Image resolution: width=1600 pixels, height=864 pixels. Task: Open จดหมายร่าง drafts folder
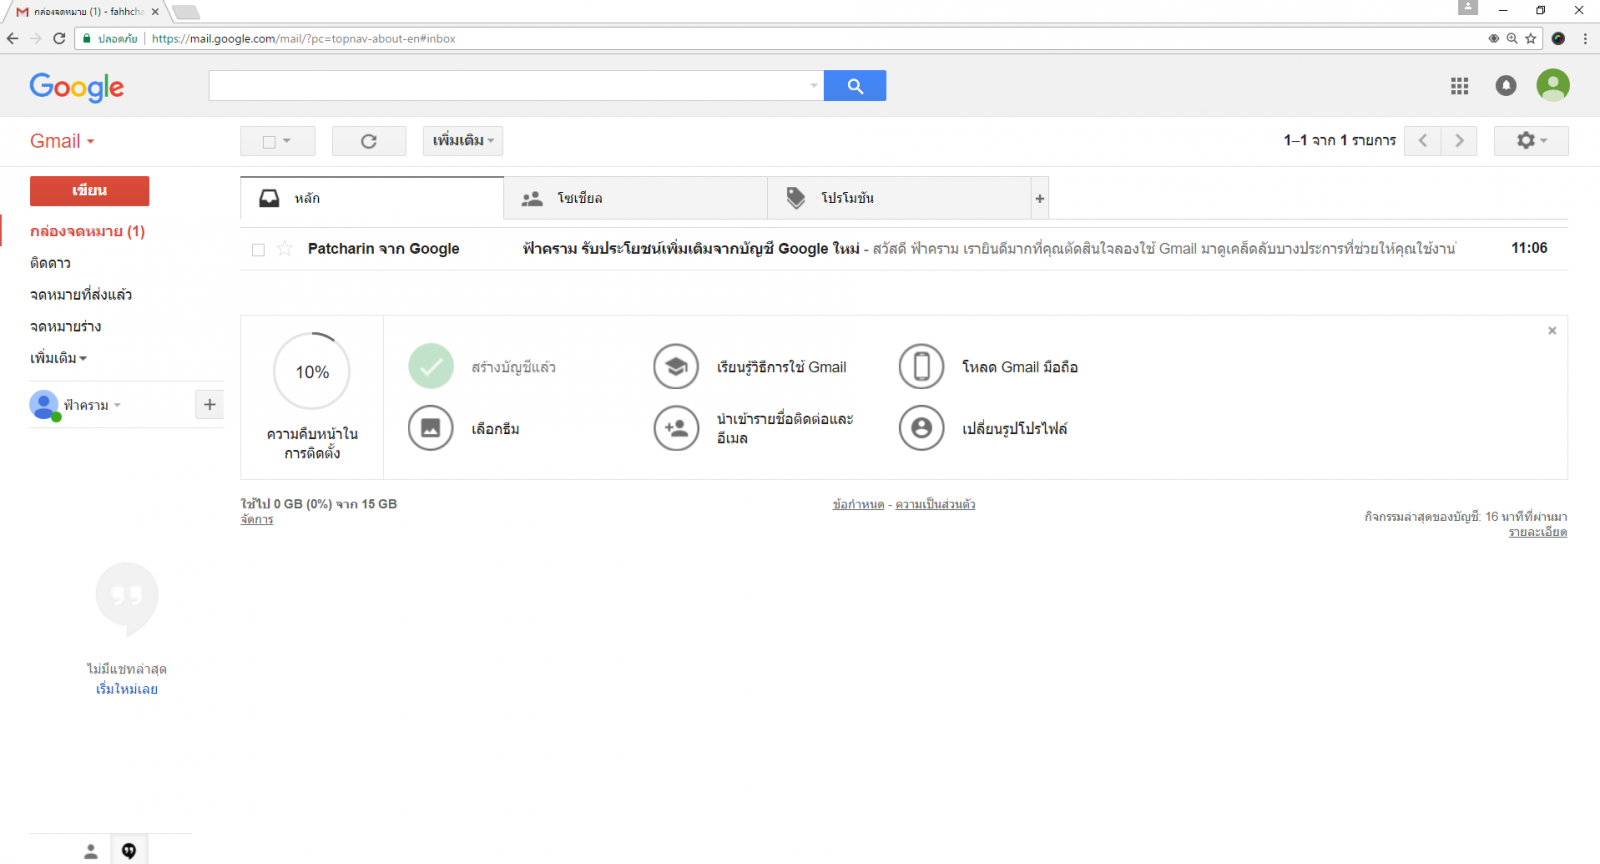coord(65,327)
